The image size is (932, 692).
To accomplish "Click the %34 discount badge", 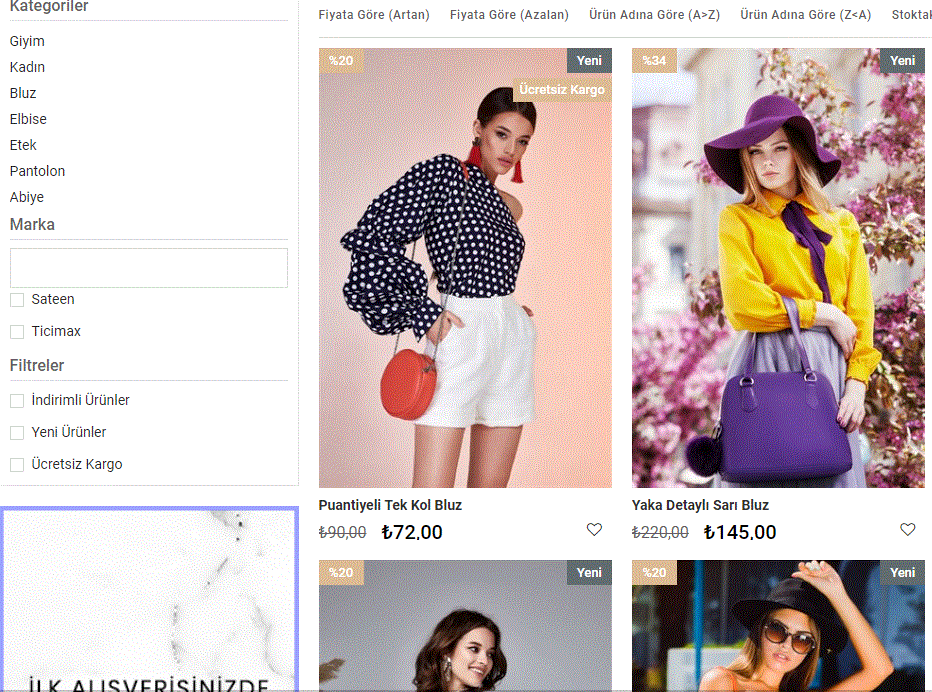I will [x=654, y=61].
